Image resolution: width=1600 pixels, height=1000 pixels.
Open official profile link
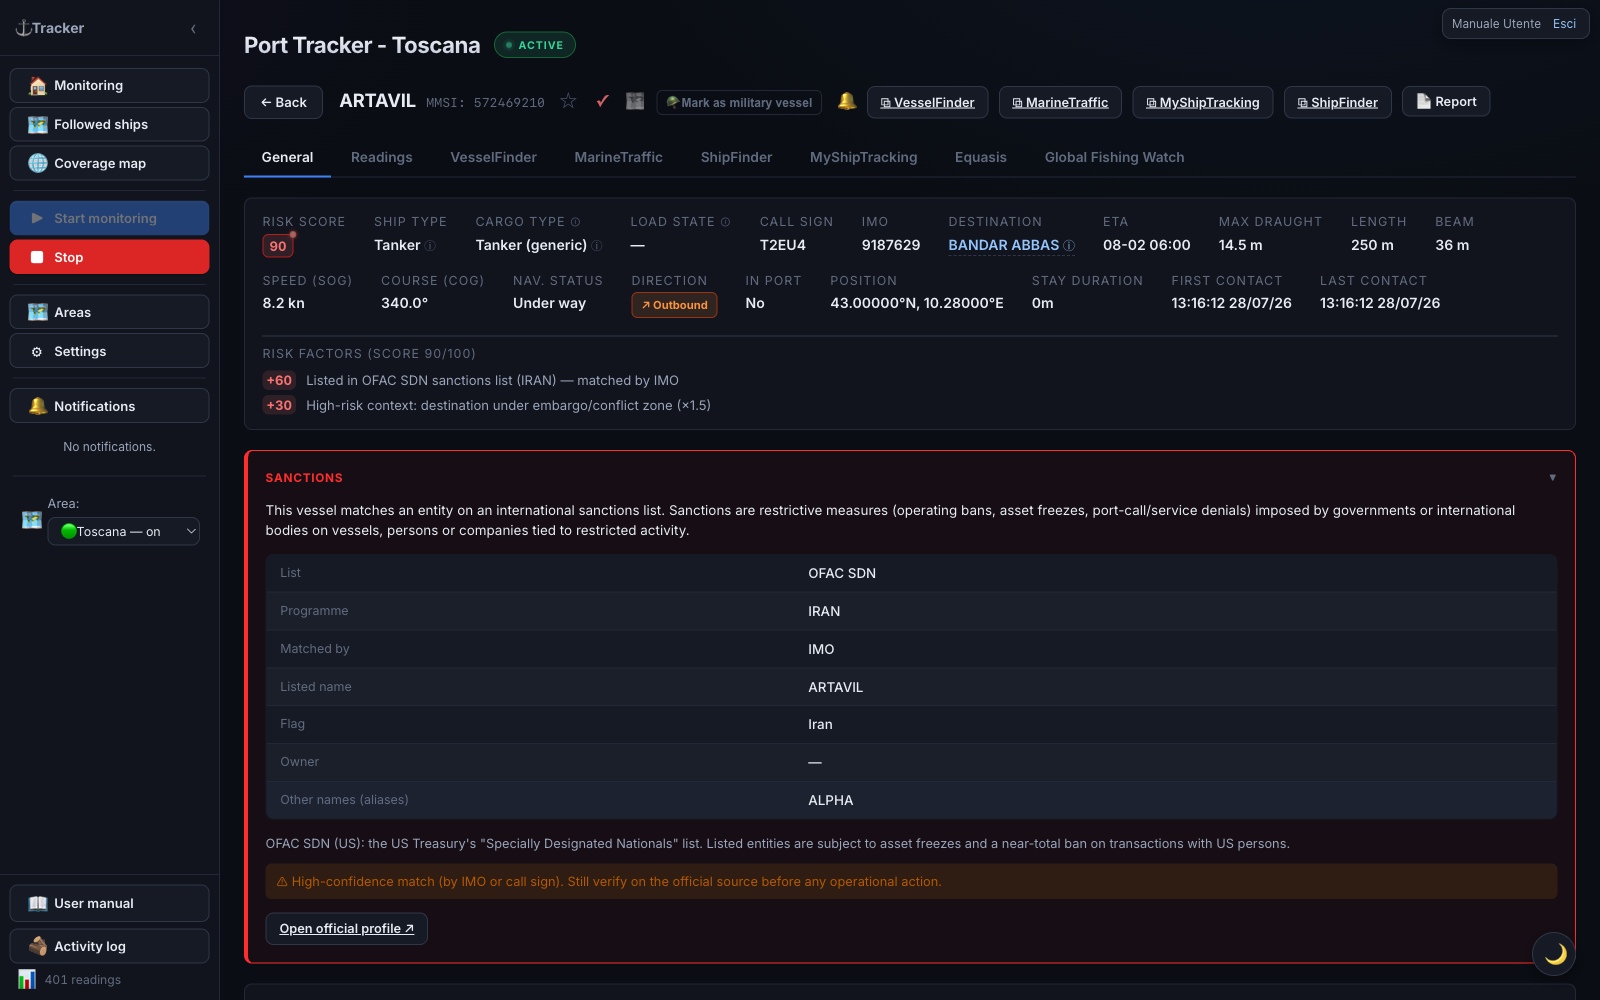[x=346, y=929]
